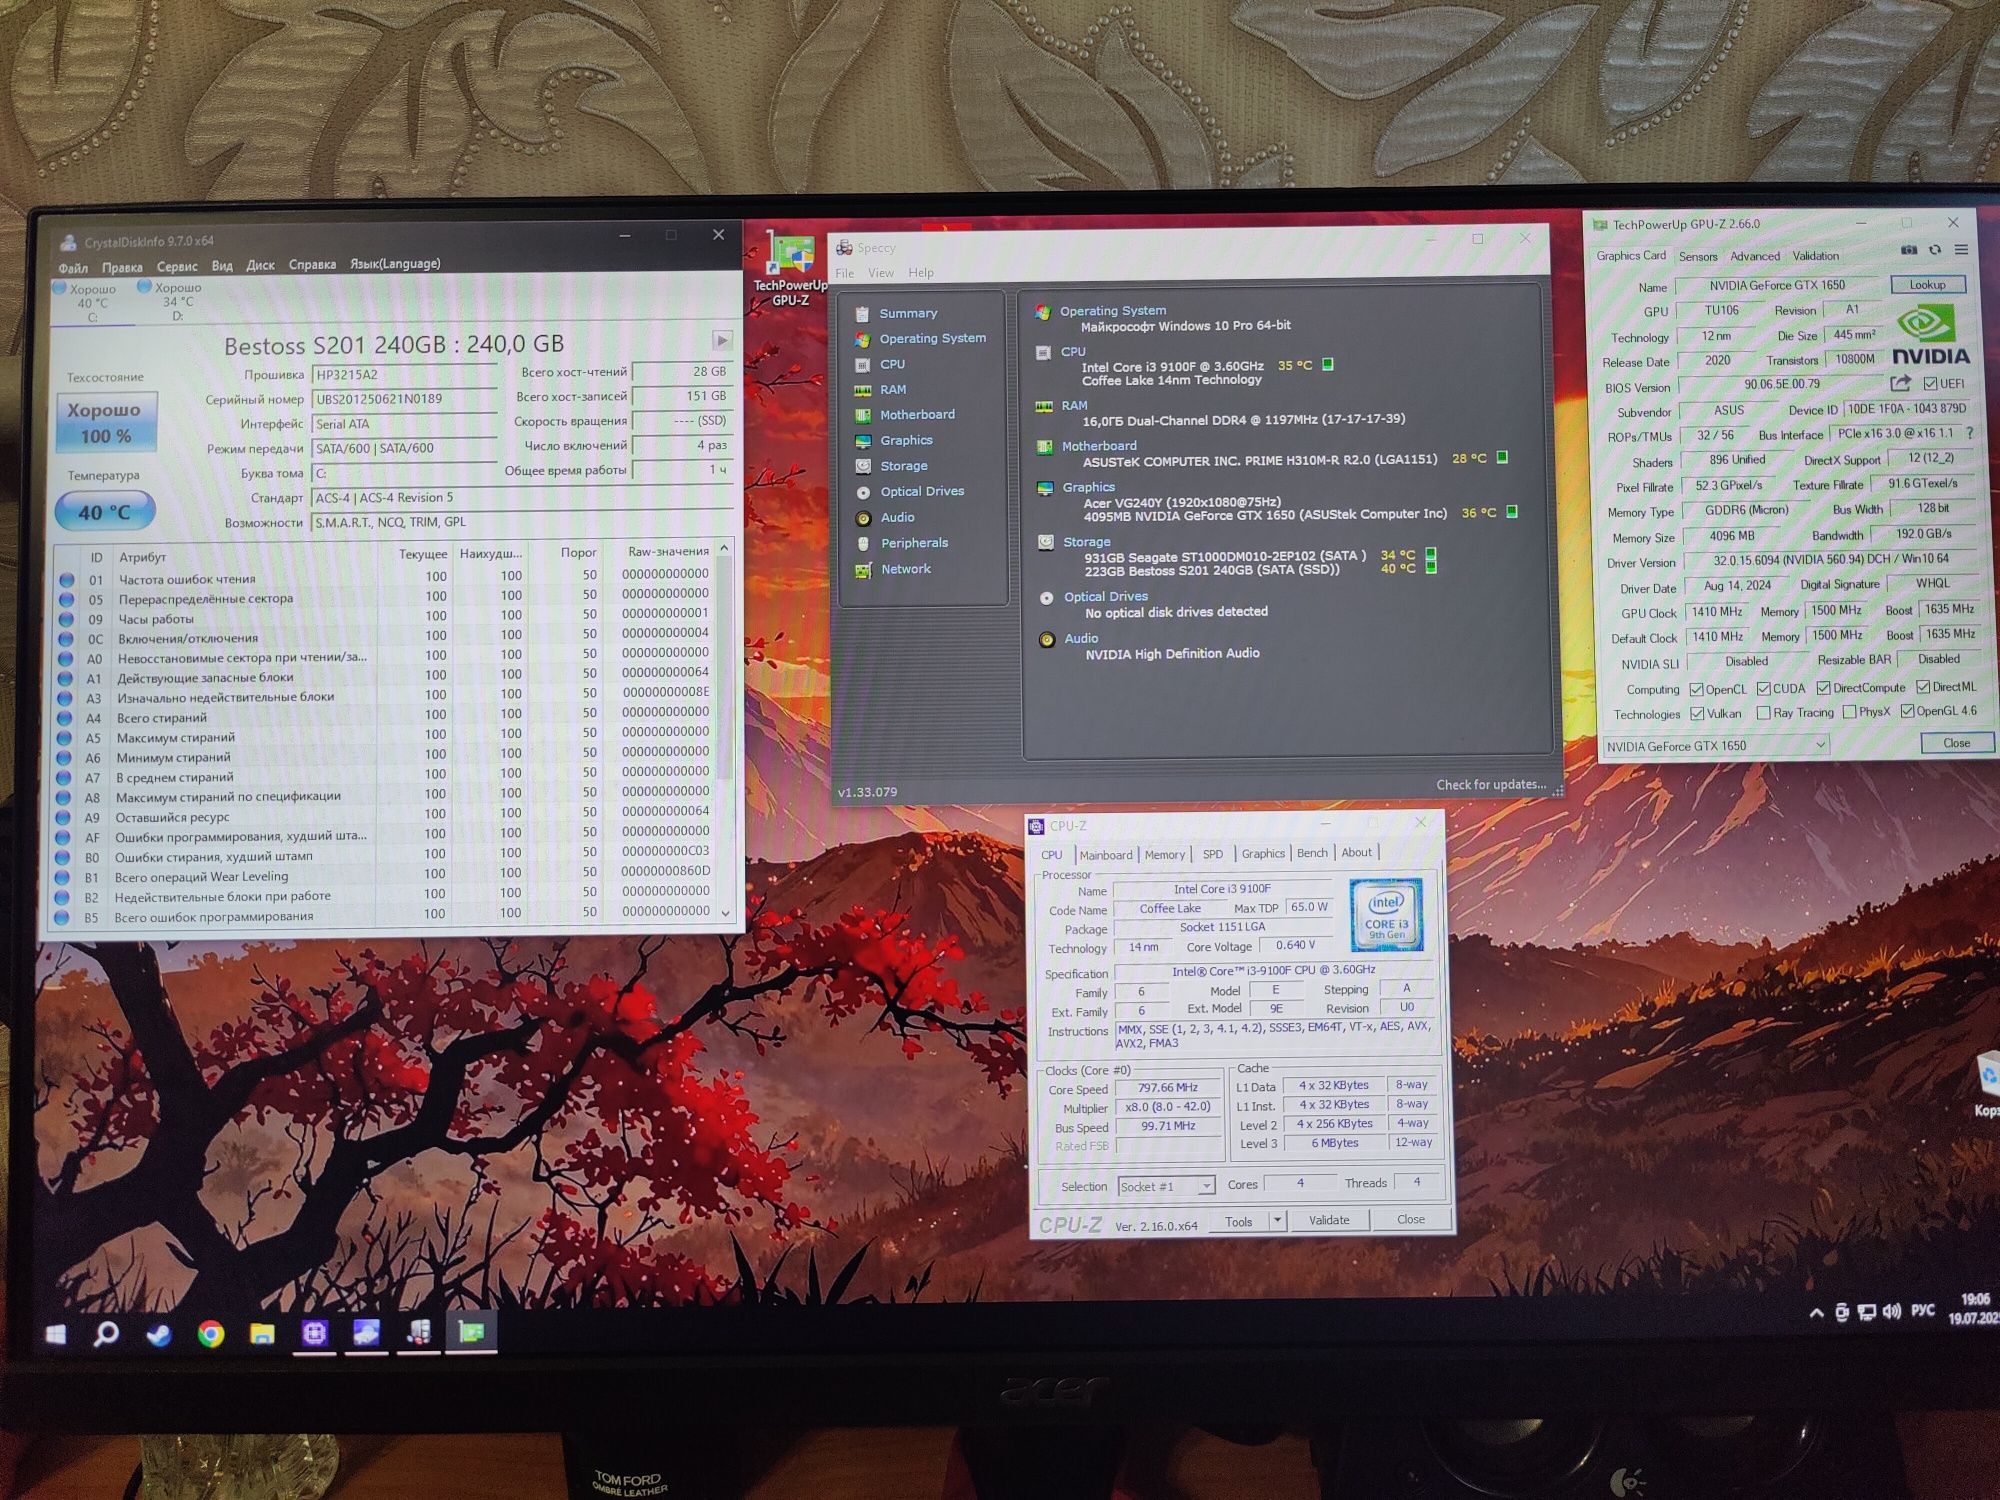
Task: Toggle the CUDA checkbox in GPU-Z
Action: [x=1763, y=688]
